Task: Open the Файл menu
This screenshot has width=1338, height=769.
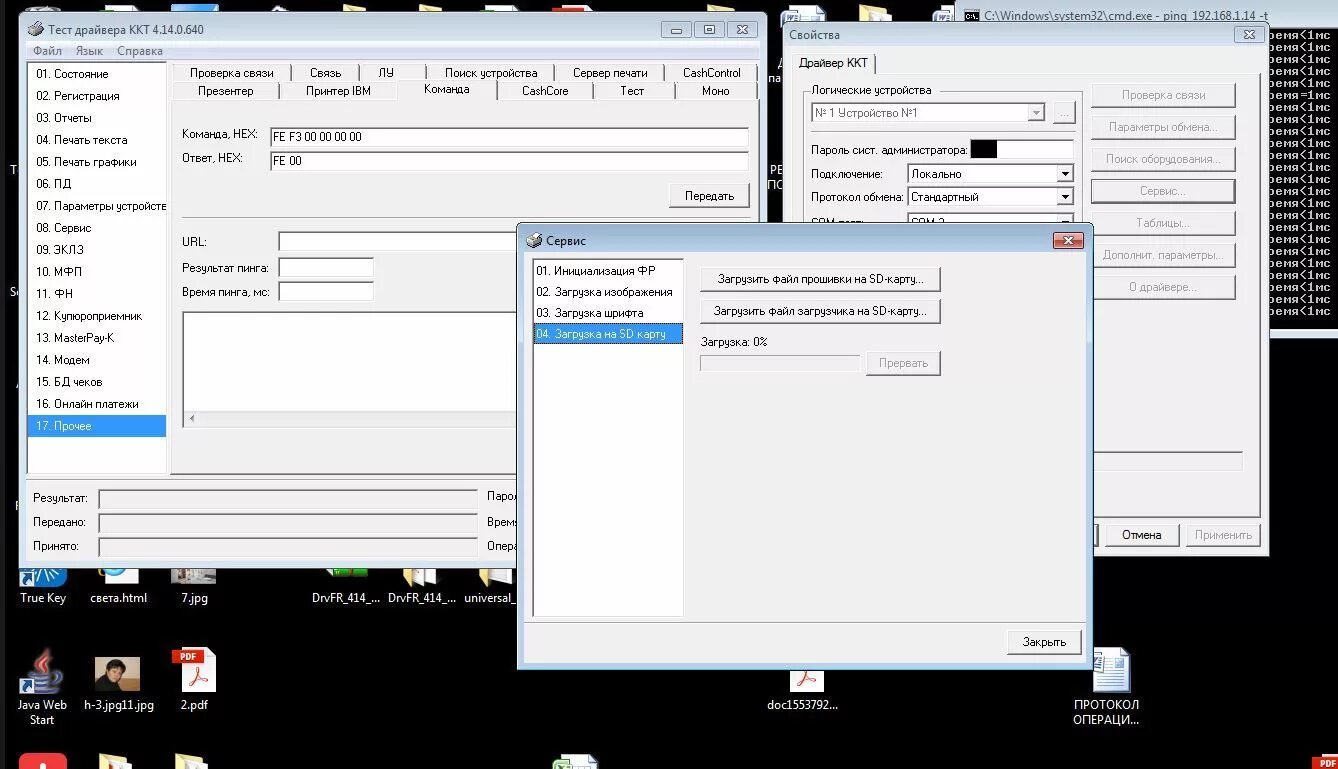Action: (x=47, y=51)
